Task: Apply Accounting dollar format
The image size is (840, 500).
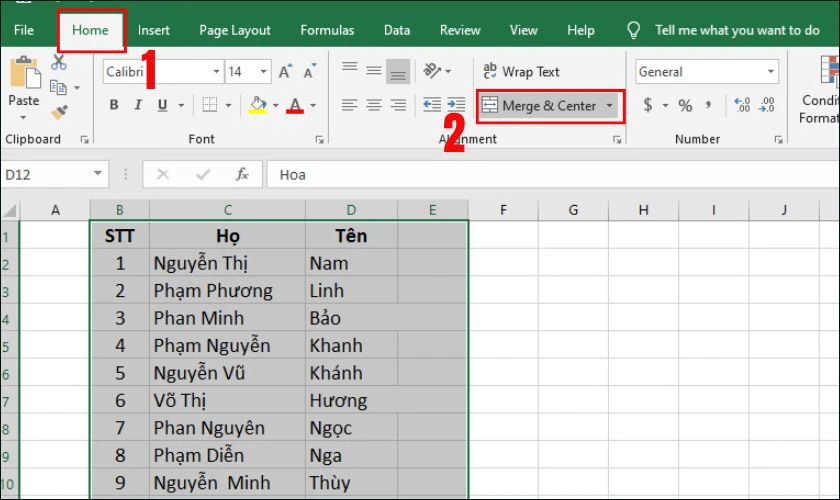Action: (x=648, y=105)
